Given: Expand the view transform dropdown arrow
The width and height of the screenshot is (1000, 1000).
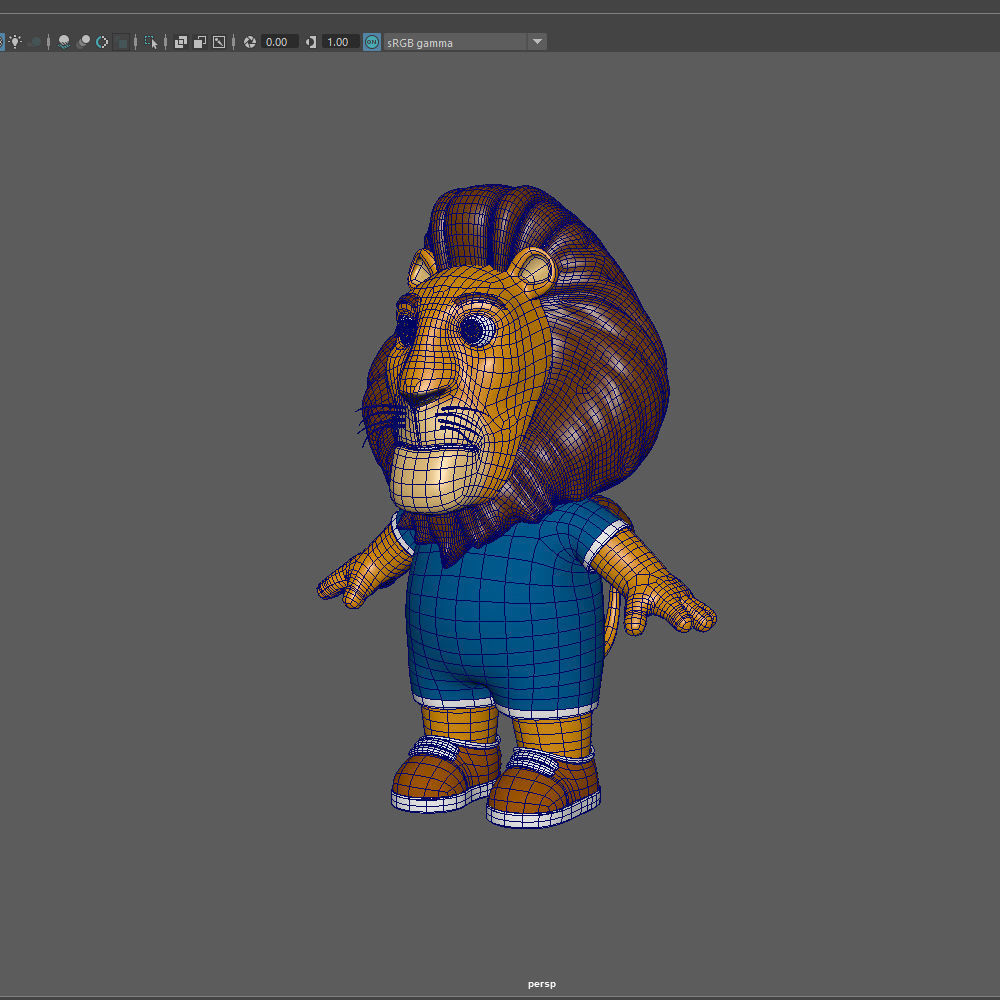Looking at the screenshot, I should (x=537, y=42).
